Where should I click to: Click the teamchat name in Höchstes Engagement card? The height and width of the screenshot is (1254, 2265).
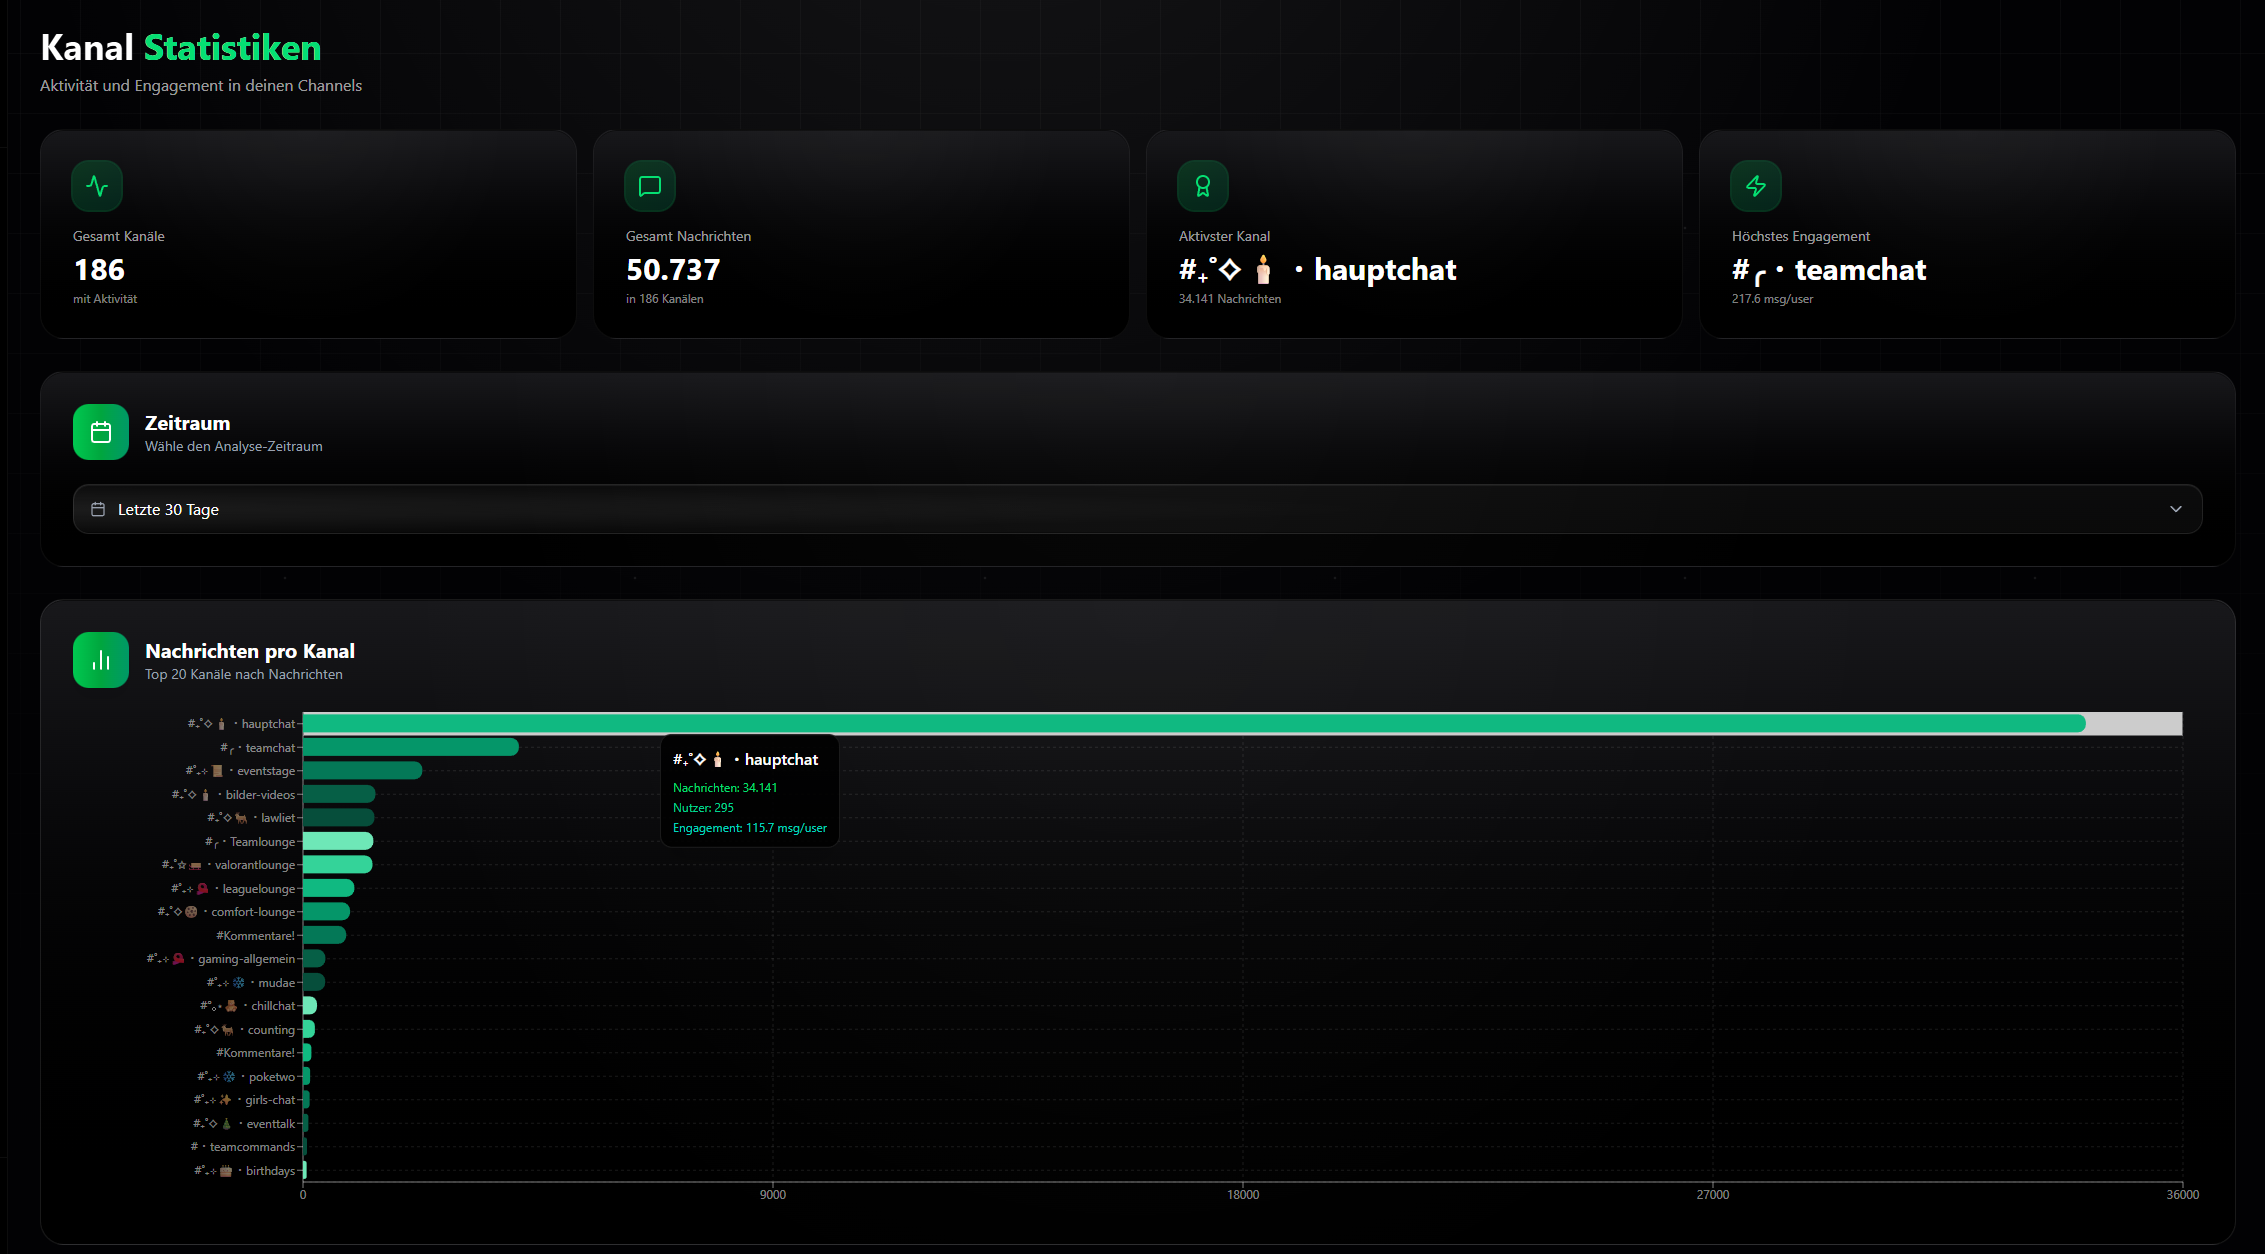coord(1859,270)
